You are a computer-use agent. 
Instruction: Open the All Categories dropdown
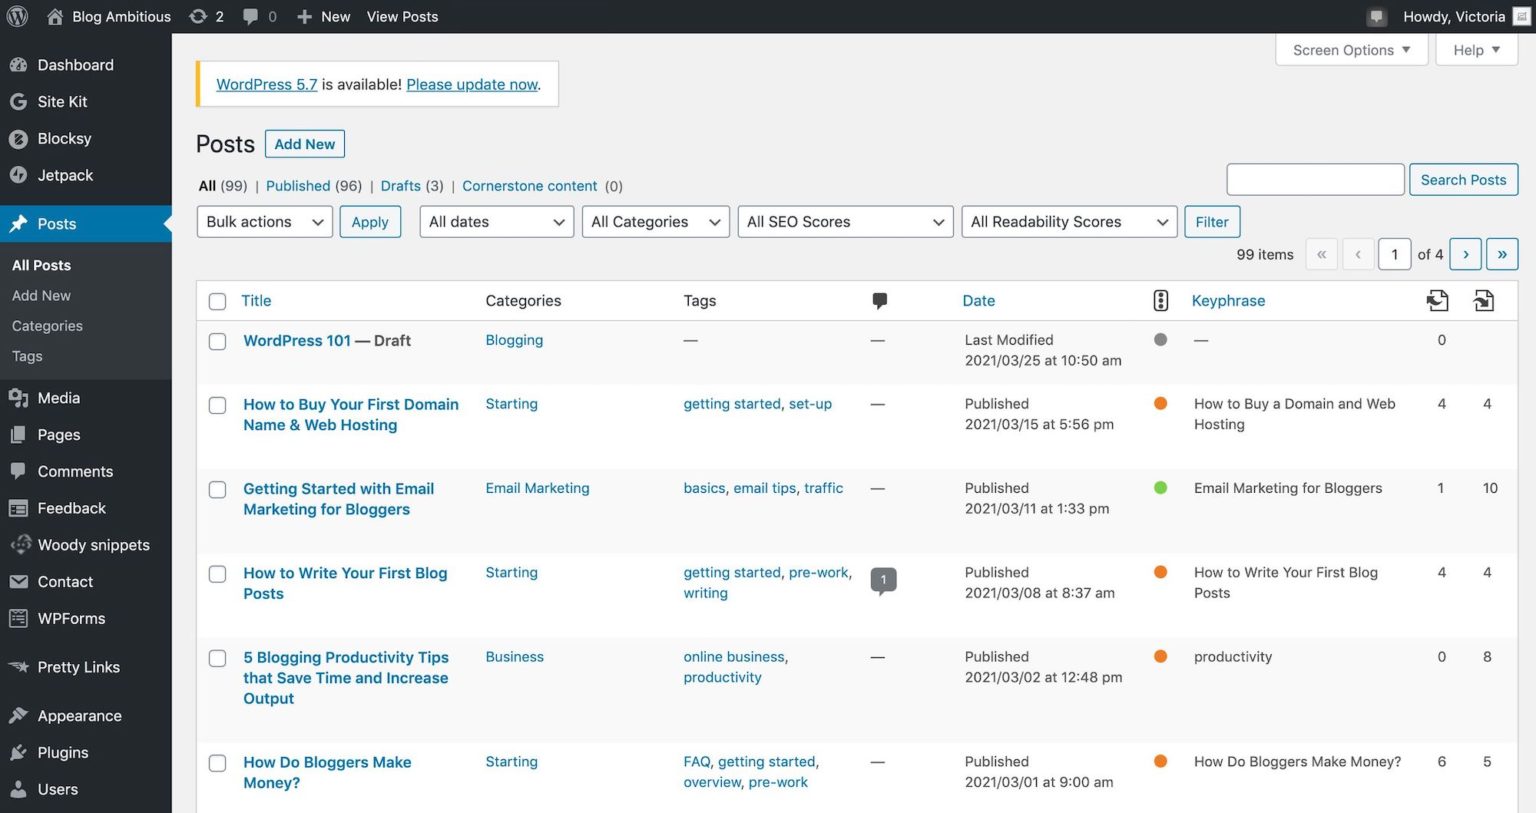point(655,221)
